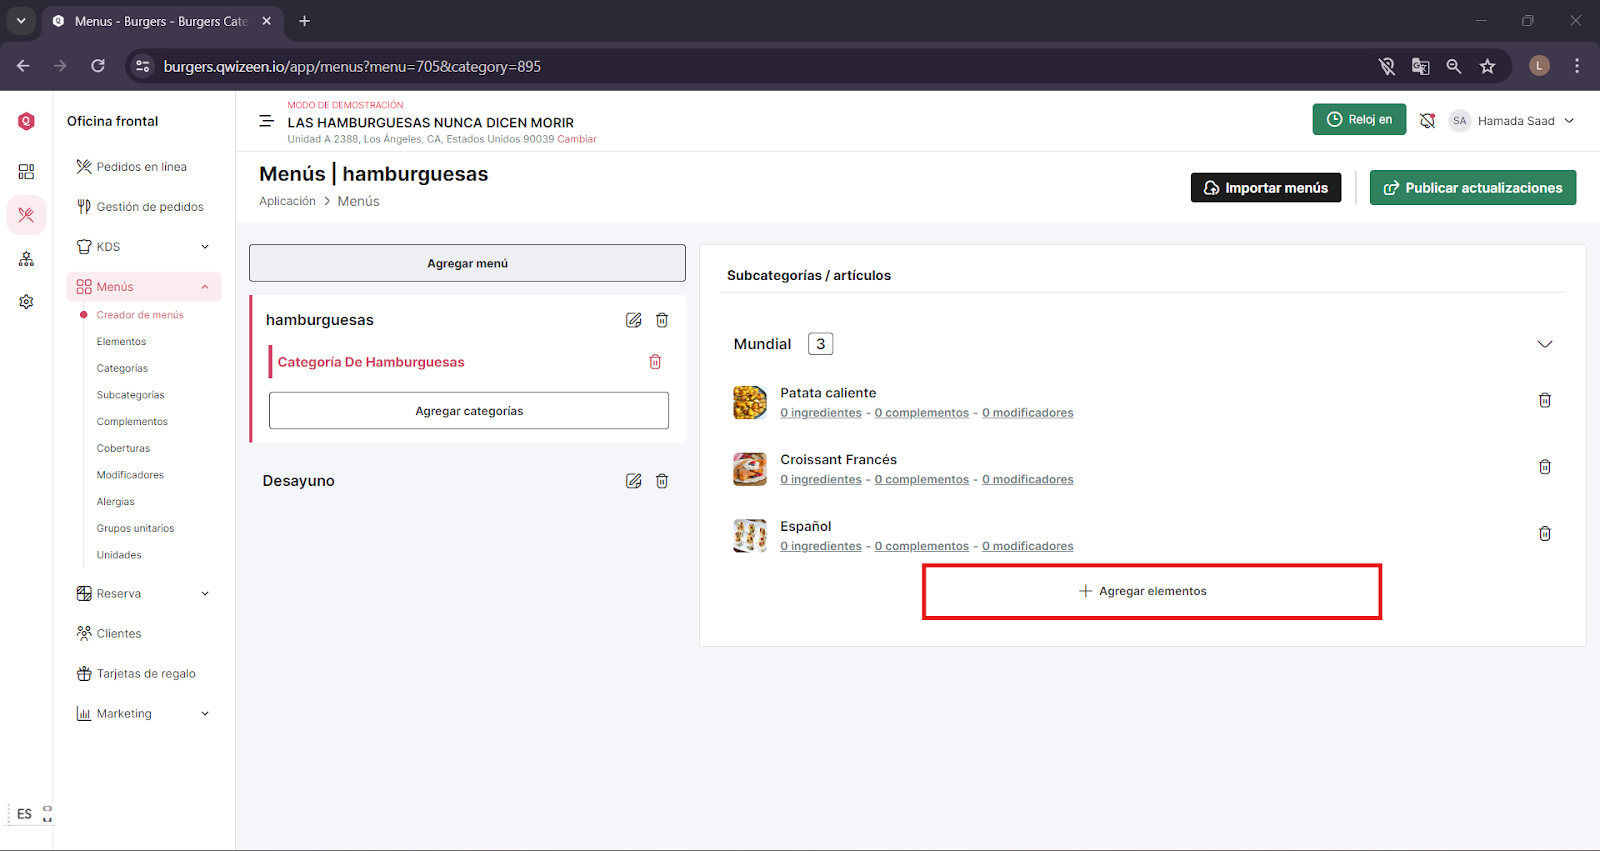The height and width of the screenshot is (851, 1600).
Task: Click the Aplicación breadcrumb link
Action: pyautogui.click(x=287, y=201)
